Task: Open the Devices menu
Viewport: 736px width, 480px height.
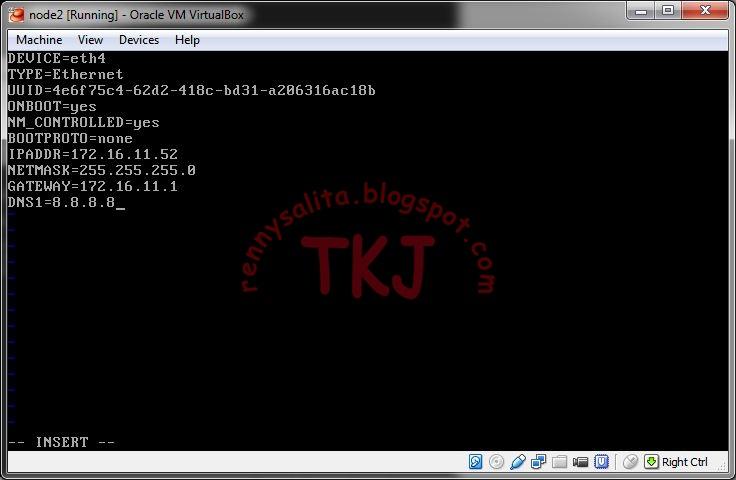Action: tap(139, 40)
